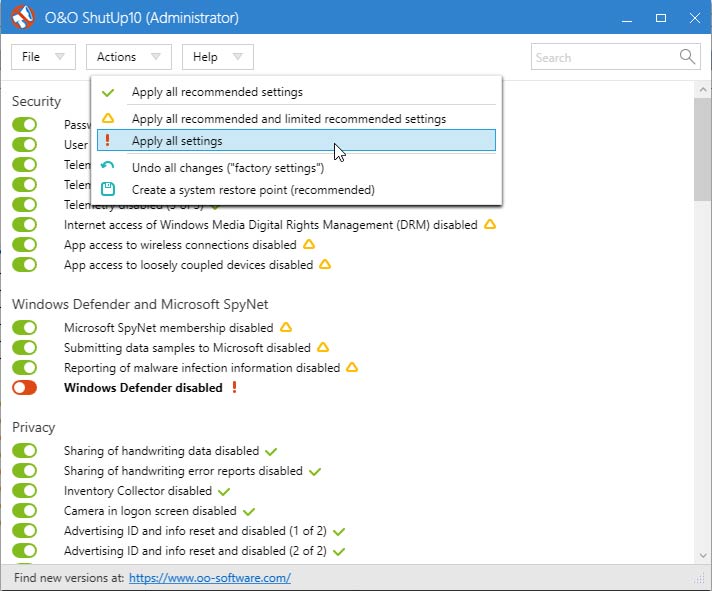Toggle App access to loosely coupled devices switch
This screenshot has height=591, width=712.
(25, 265)
